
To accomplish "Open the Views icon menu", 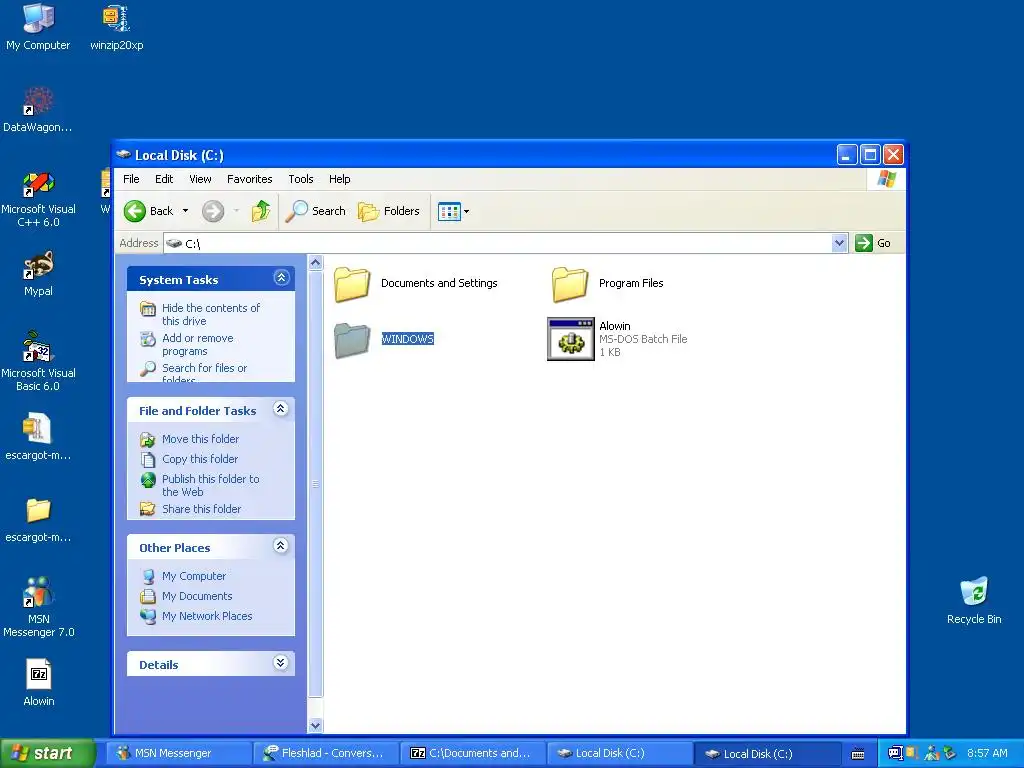I will click(x=453, y=212).
